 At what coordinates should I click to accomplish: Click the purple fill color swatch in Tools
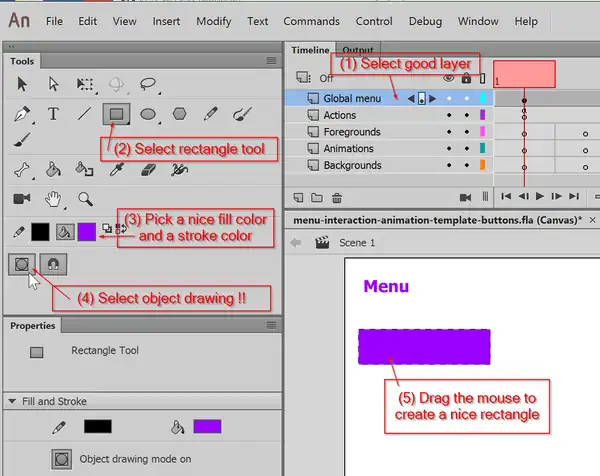87,231
